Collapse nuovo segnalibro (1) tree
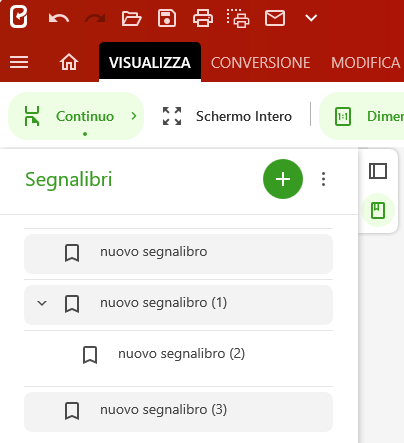This screenshot has width=404, height=443. point(42,303)
